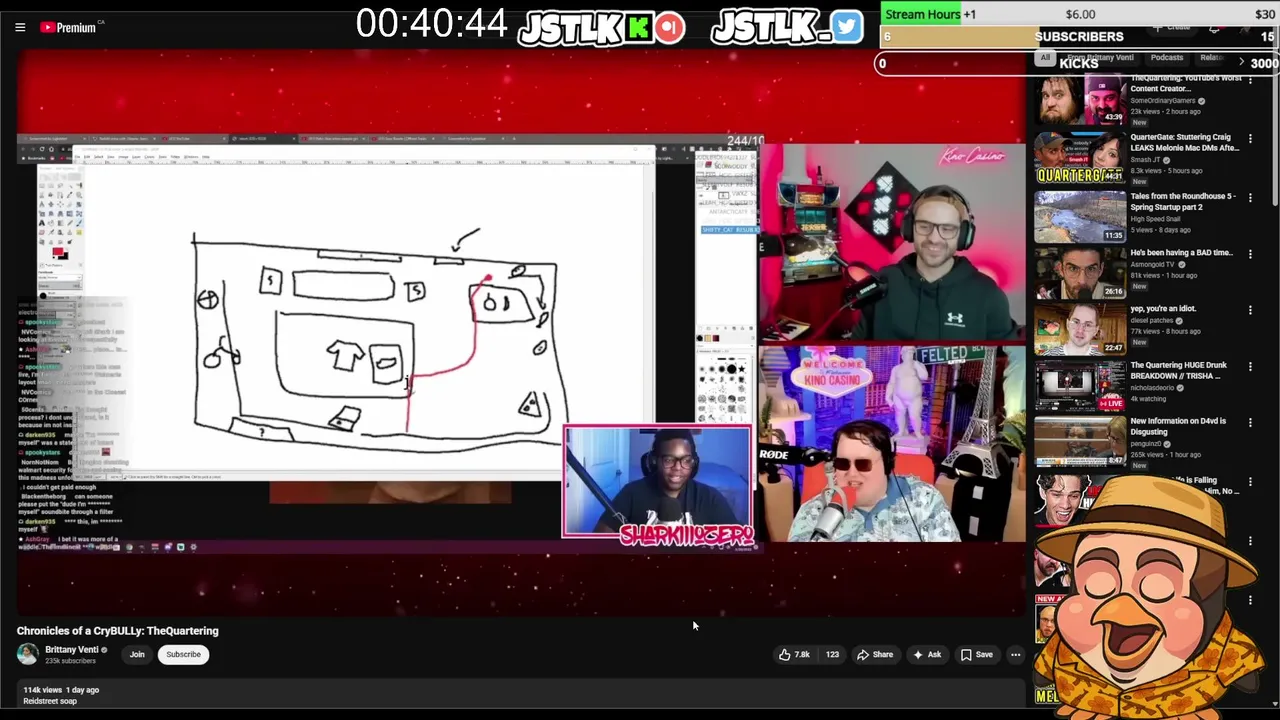Open title 'New Information on D4vd is Disgusting'
The image size is (1280, 720).
1178,426
